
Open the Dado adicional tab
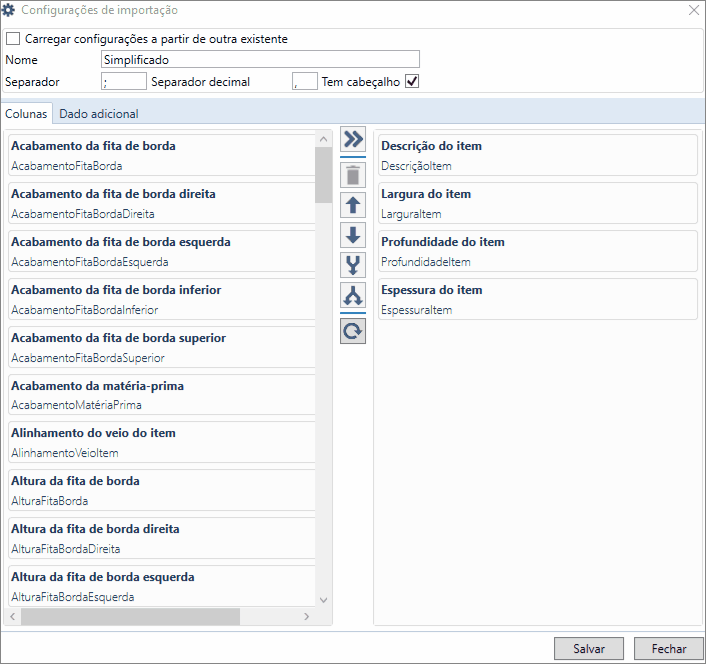99,113
